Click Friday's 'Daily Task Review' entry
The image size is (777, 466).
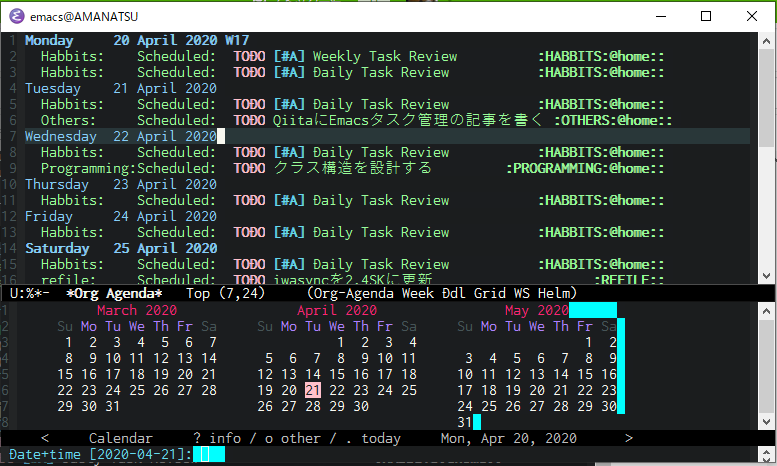381,232
